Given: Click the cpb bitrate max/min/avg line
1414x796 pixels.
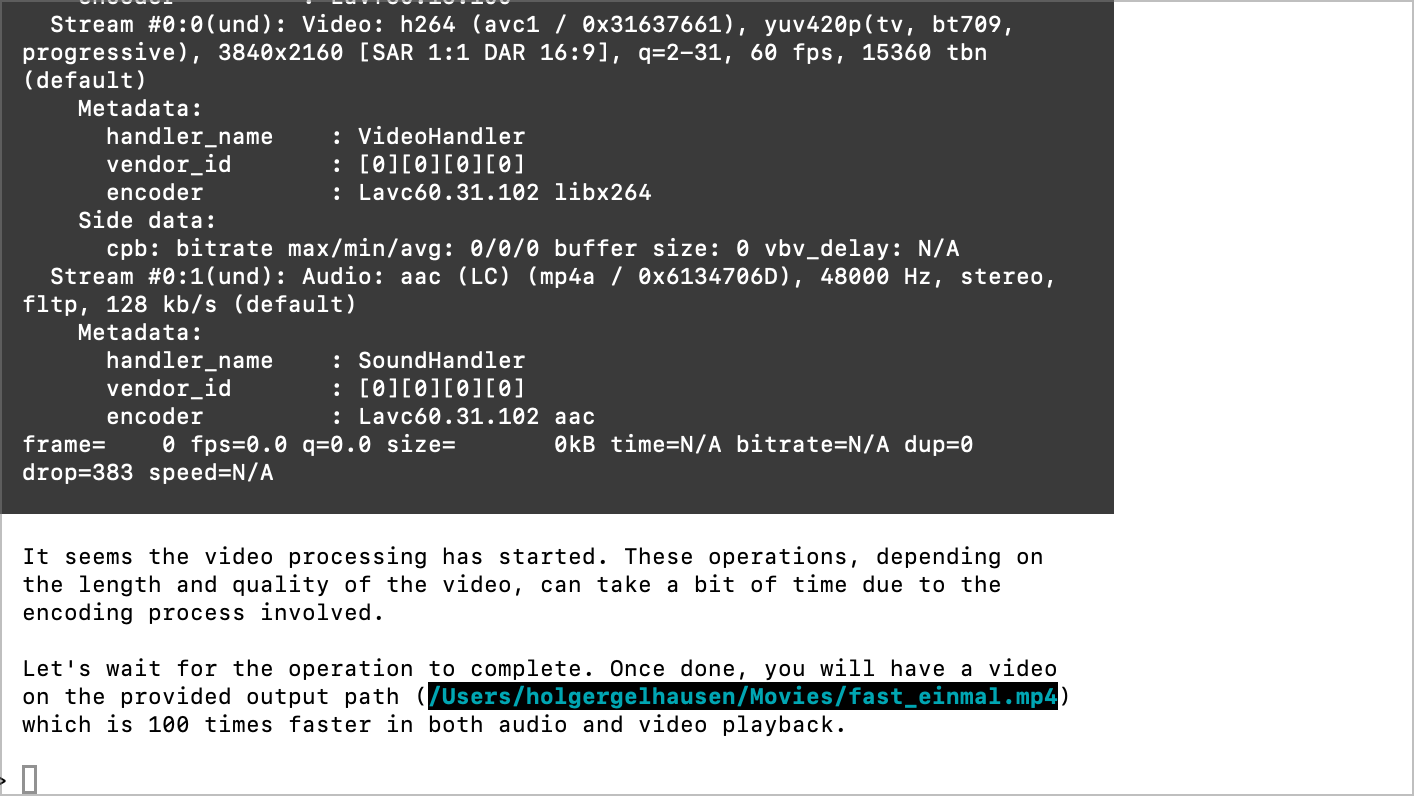Looking at the screenshot, I should click(x=533, y=249).
